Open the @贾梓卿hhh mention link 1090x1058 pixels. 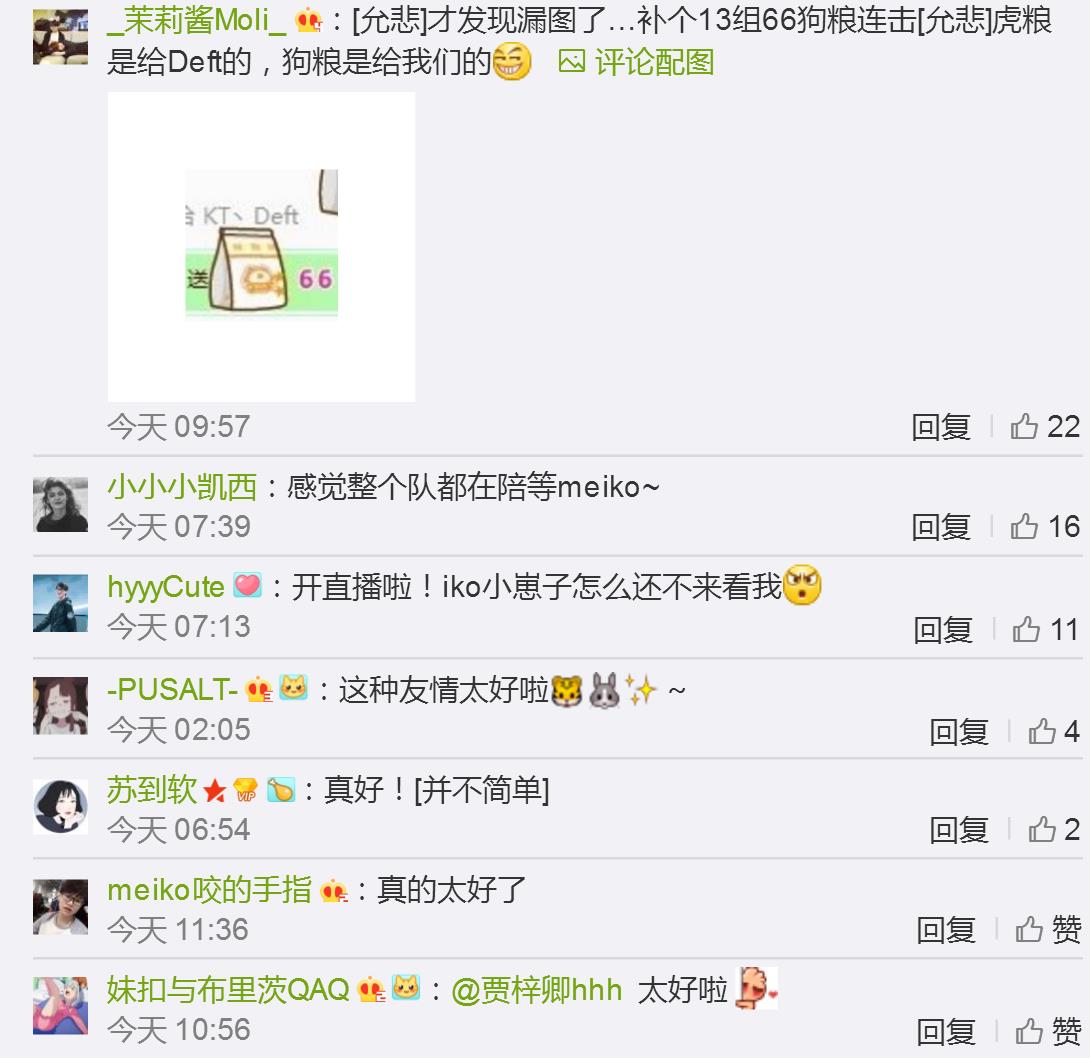[537, 990]
